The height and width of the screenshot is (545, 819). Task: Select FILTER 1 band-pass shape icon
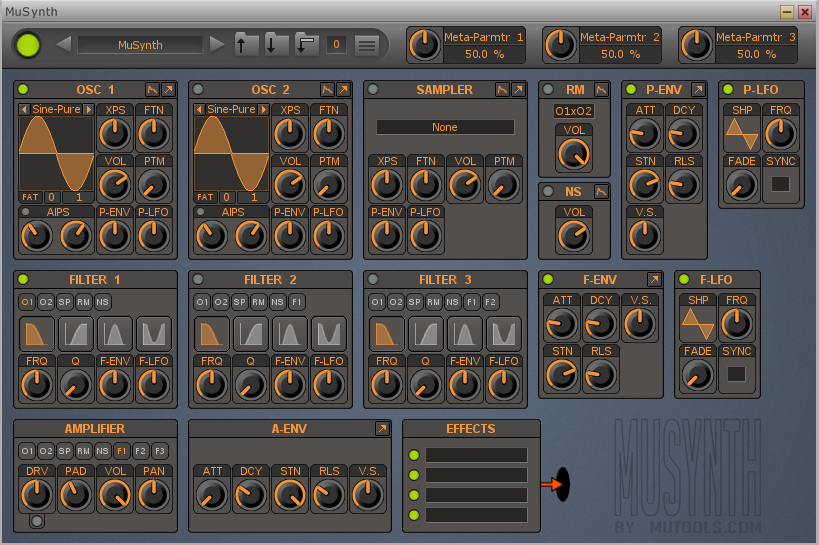115,333
